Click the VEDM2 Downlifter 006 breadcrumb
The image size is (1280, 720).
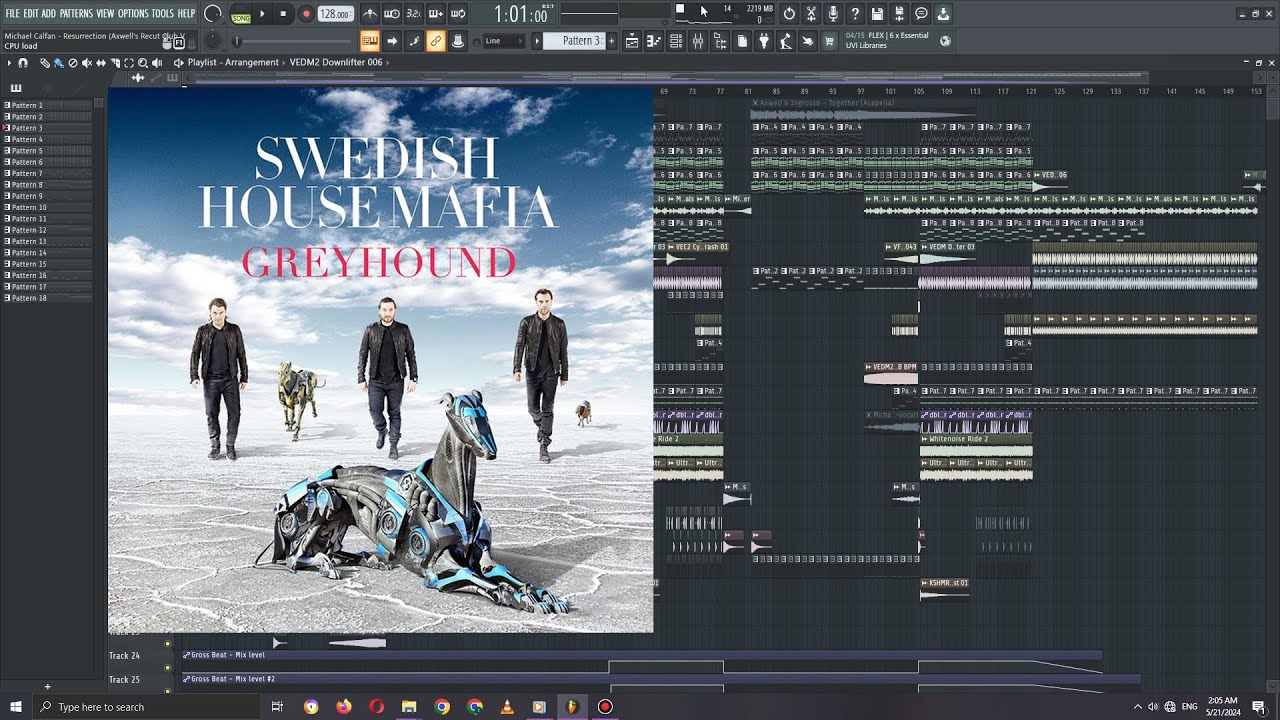point(336,62)
